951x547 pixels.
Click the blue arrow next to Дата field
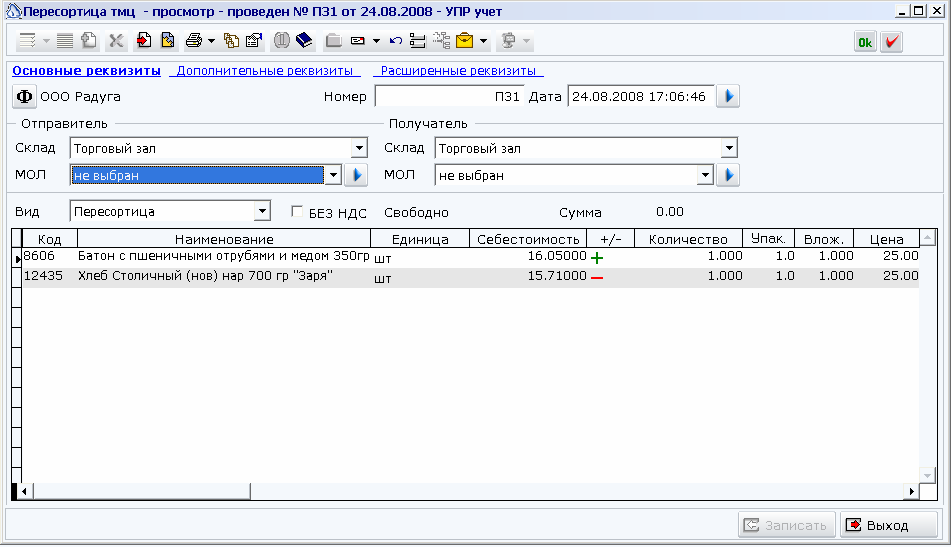(x=728, y=96)
